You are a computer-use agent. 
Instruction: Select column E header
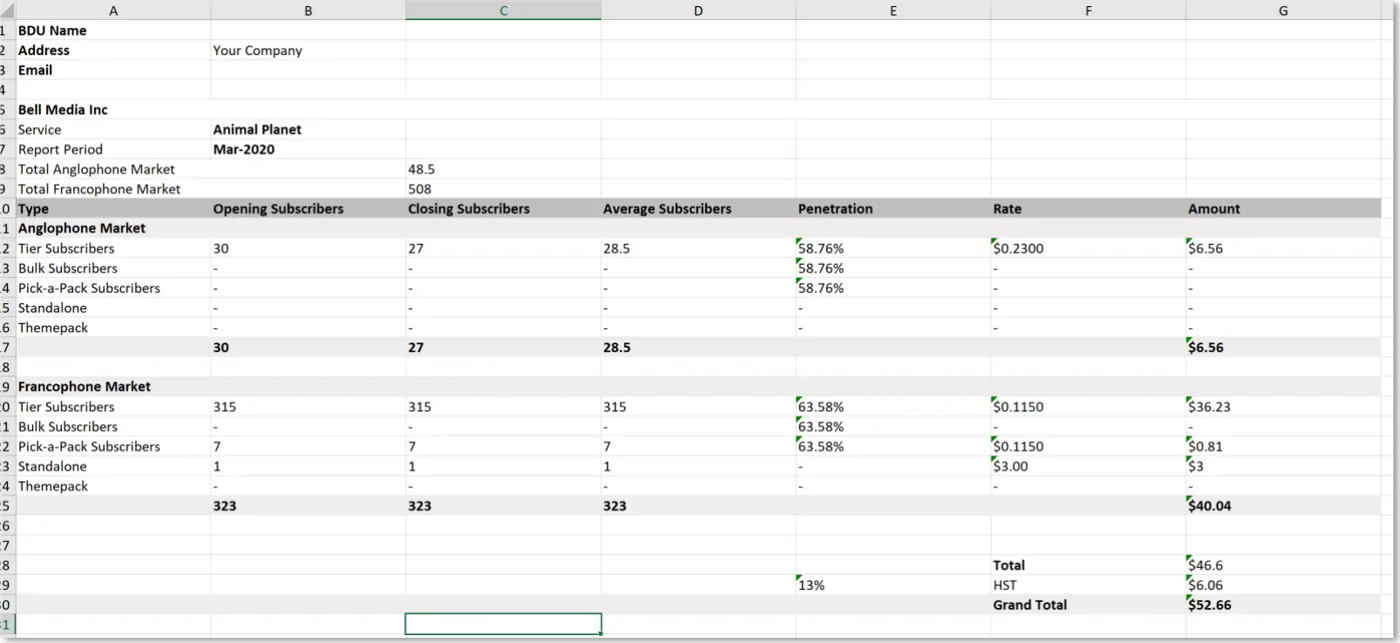coord(893,11)
